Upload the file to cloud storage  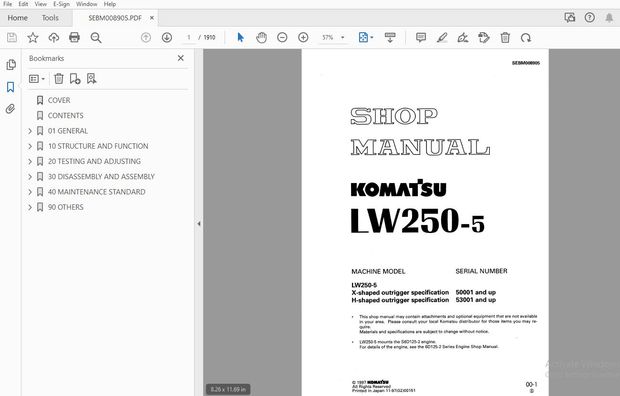point(54,38)
